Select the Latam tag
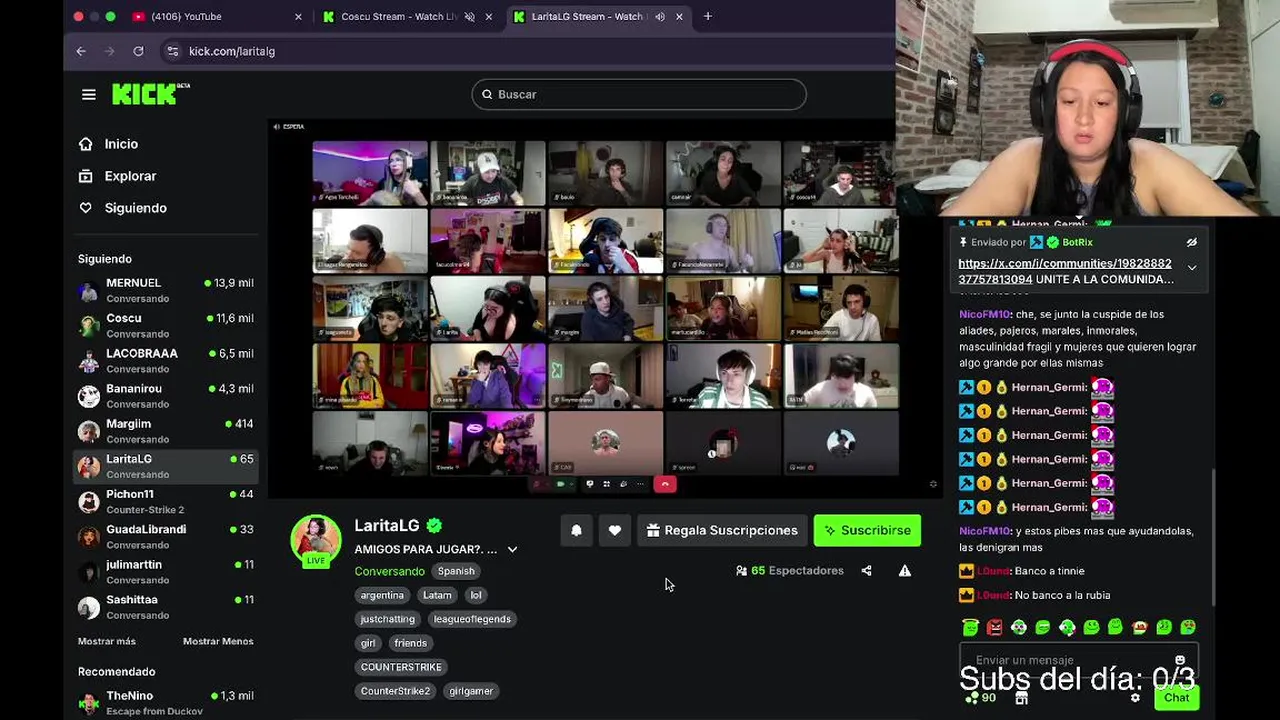 coord(437,595)
